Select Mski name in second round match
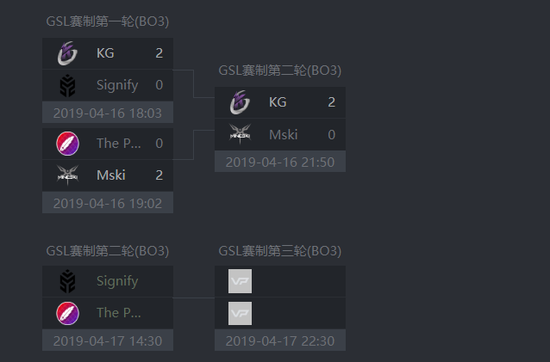 click(x=283, y=135)
